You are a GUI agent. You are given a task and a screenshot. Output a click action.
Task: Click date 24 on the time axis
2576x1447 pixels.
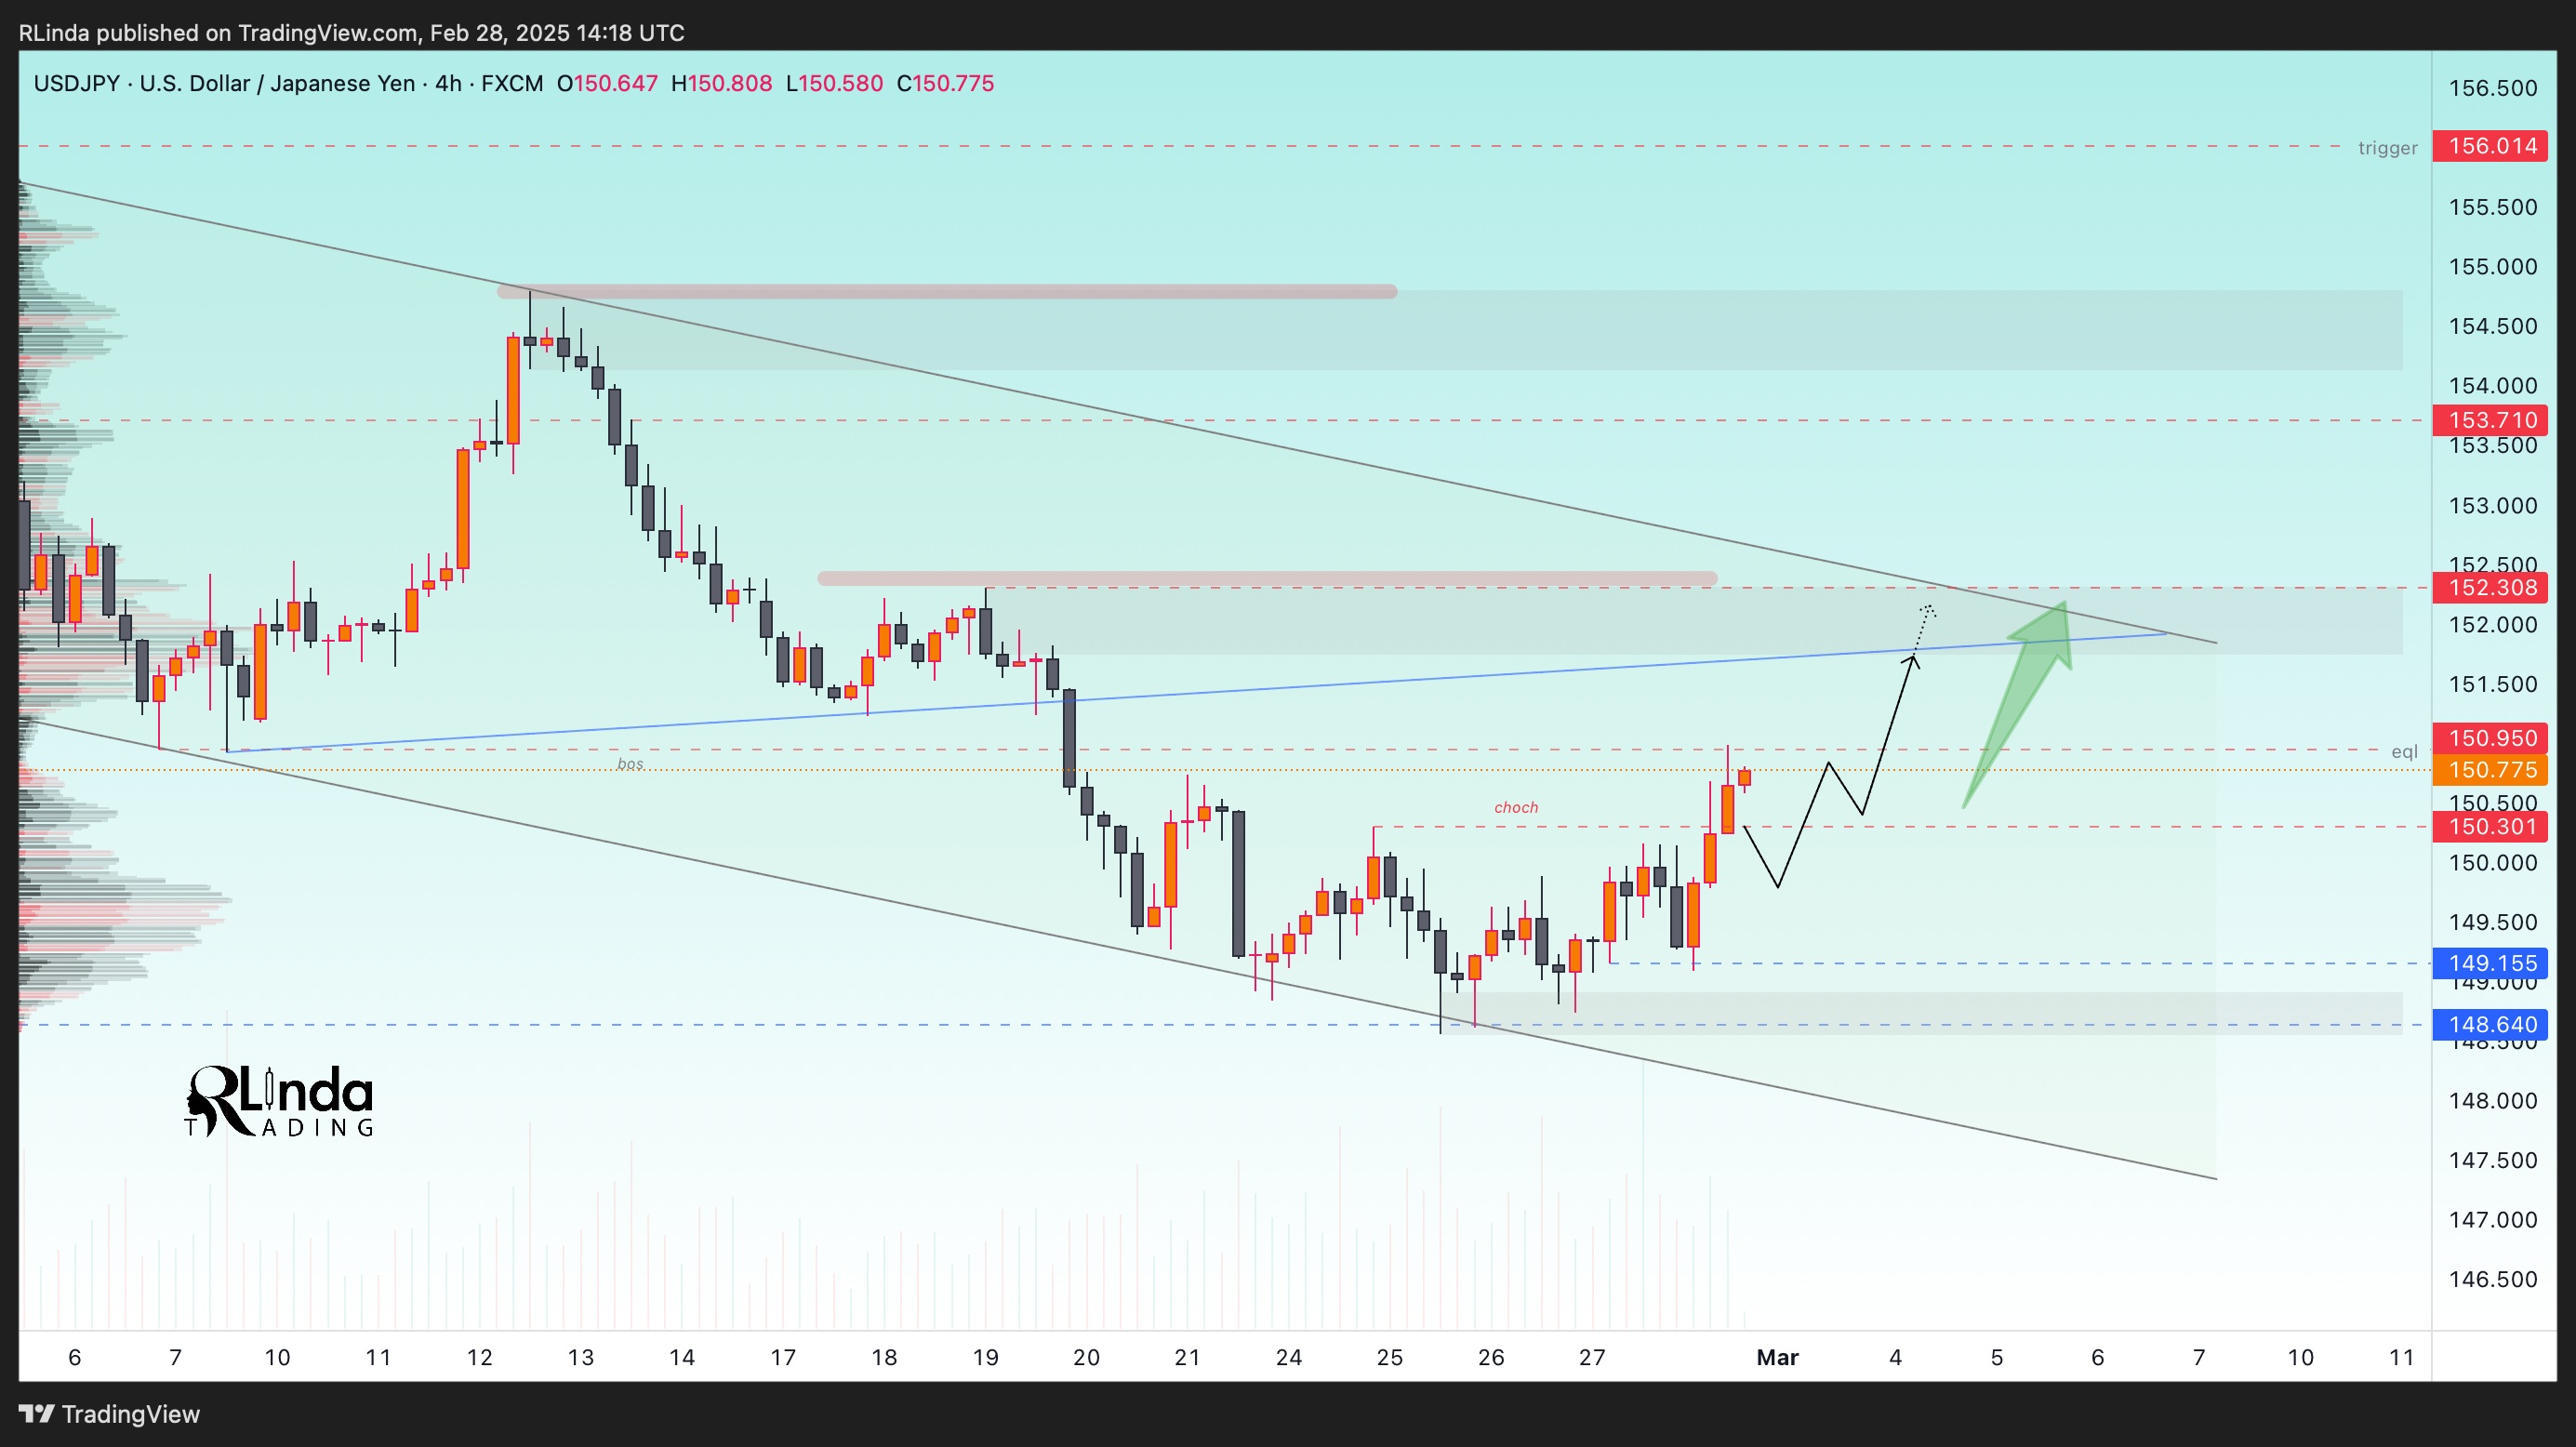pyautogui.click(x=1288, y=1357)
